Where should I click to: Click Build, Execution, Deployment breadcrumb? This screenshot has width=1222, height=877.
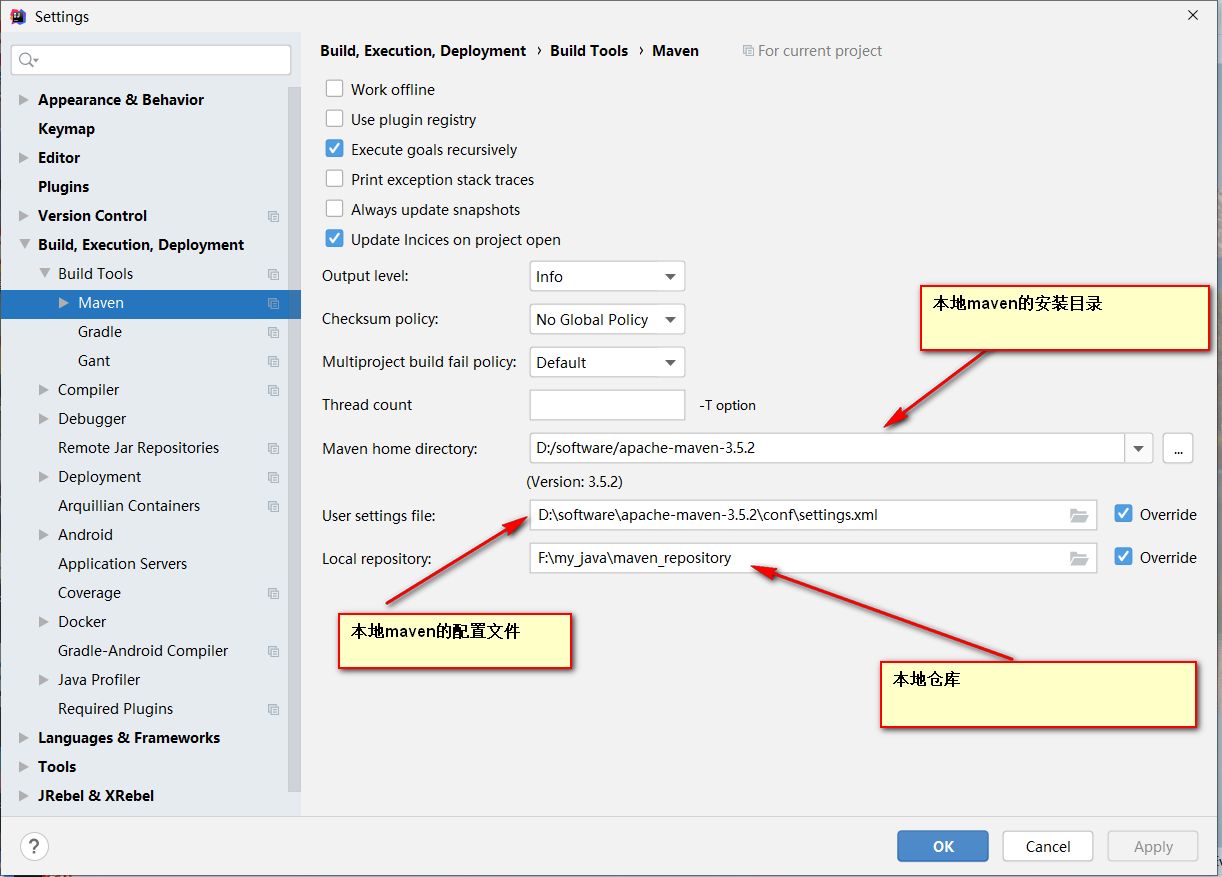423,51
